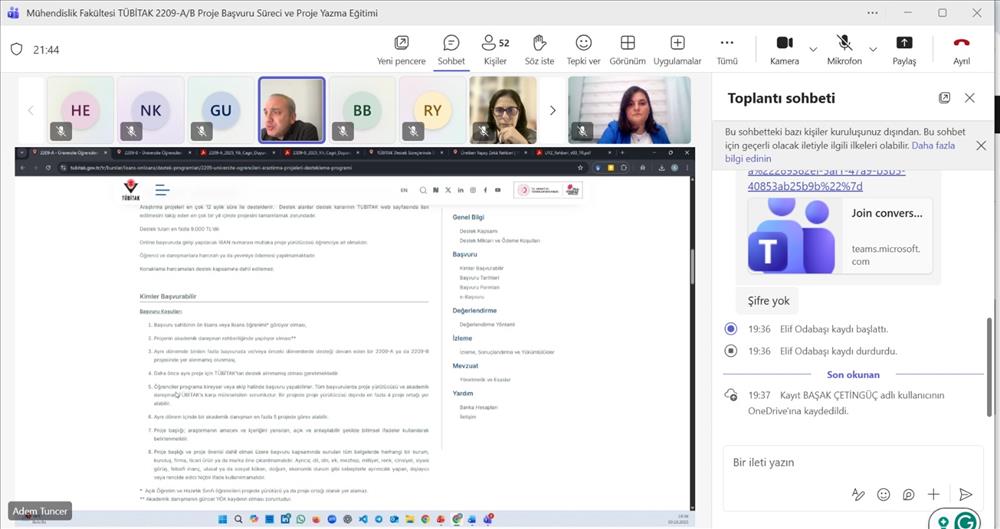Open the Tepki ver reactions icon
1000x529 pixels.
[583, 43]
